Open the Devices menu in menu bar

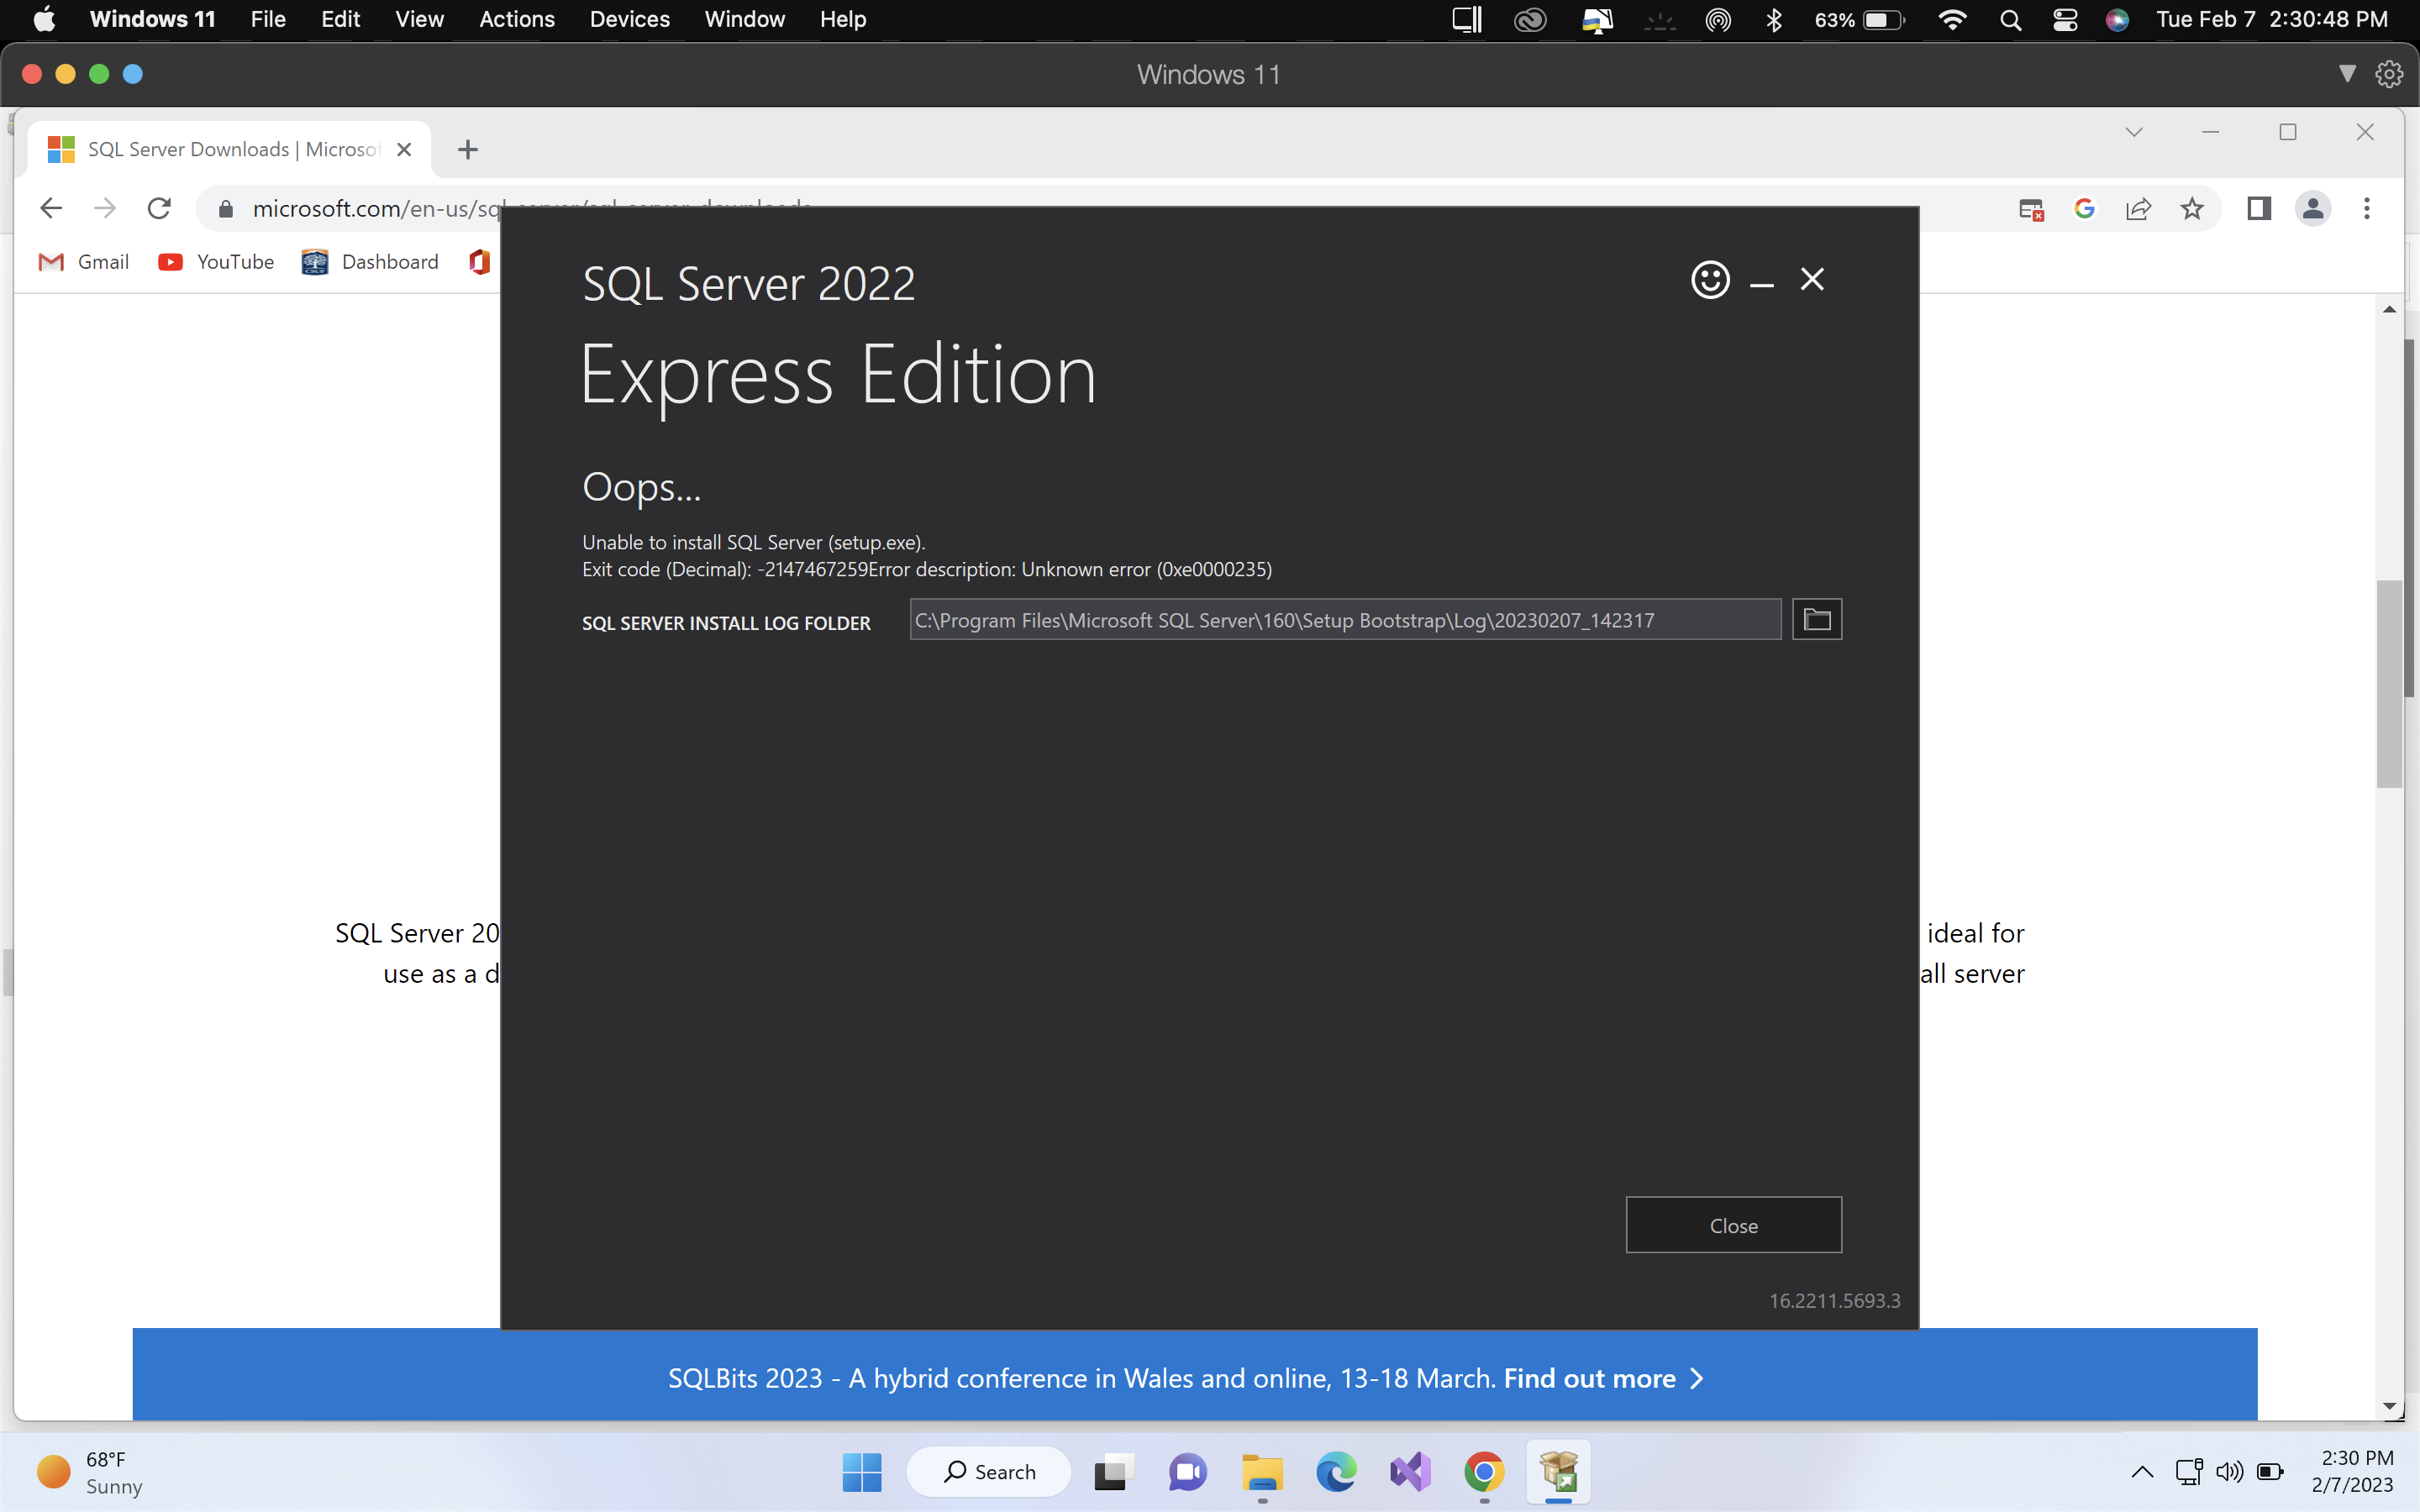pyautogui.click(x=629, y=19)
